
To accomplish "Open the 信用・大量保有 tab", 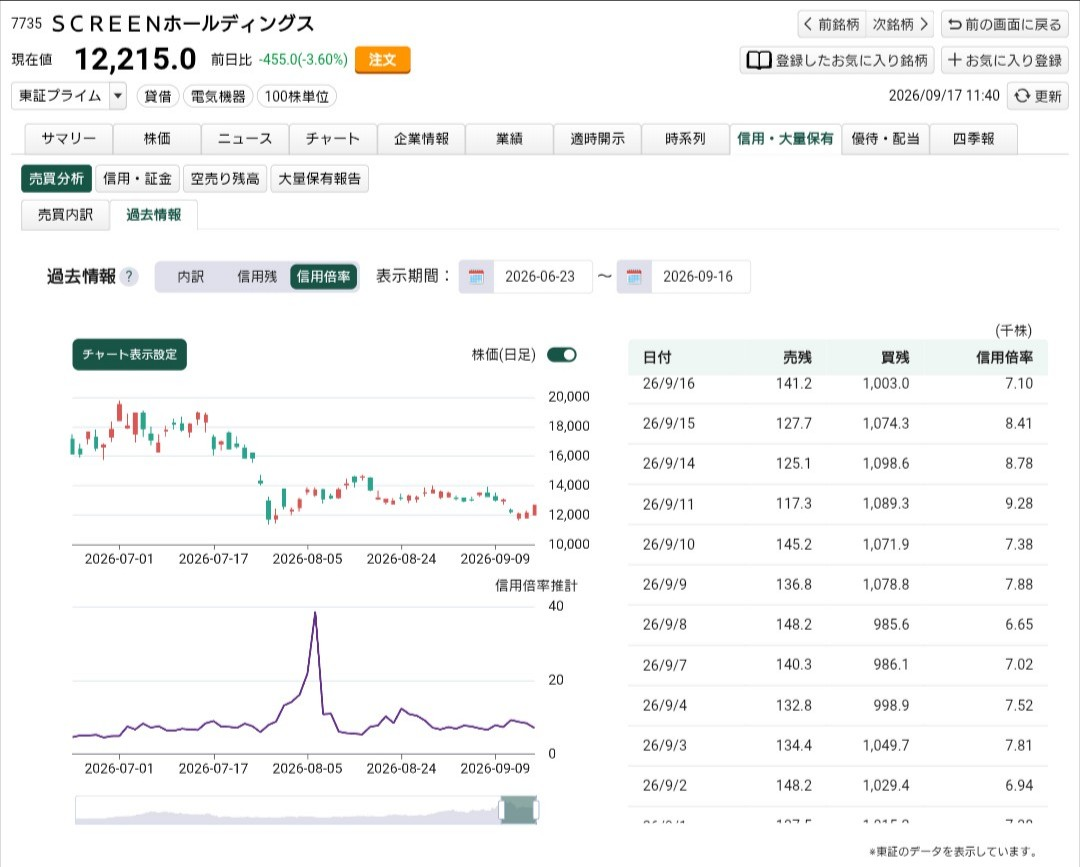I will click(785, 139).
